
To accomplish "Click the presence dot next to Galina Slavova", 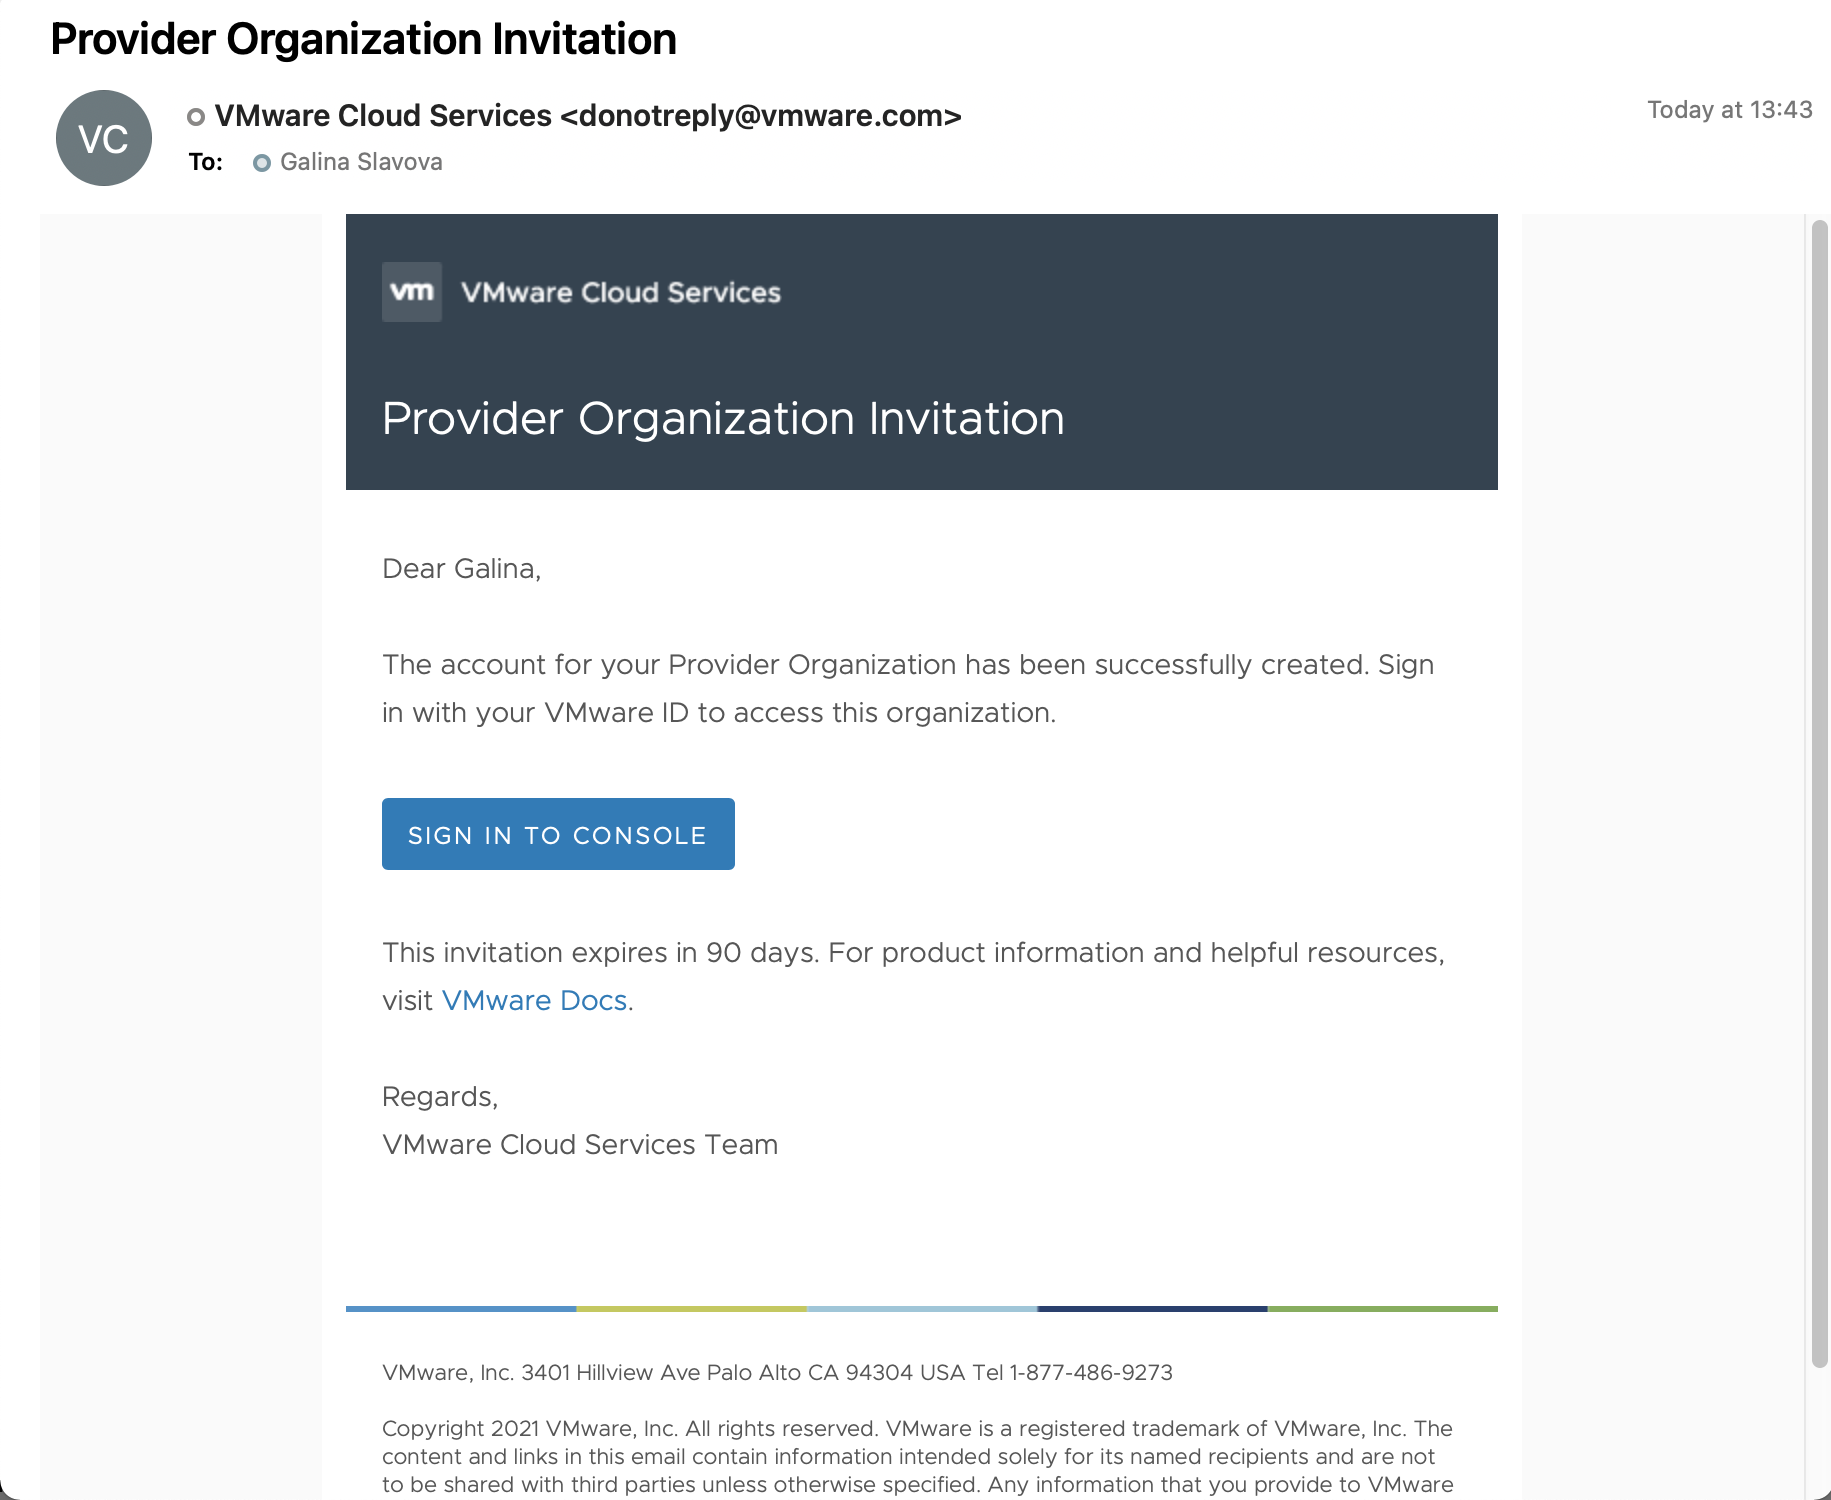I will (262, 163).
